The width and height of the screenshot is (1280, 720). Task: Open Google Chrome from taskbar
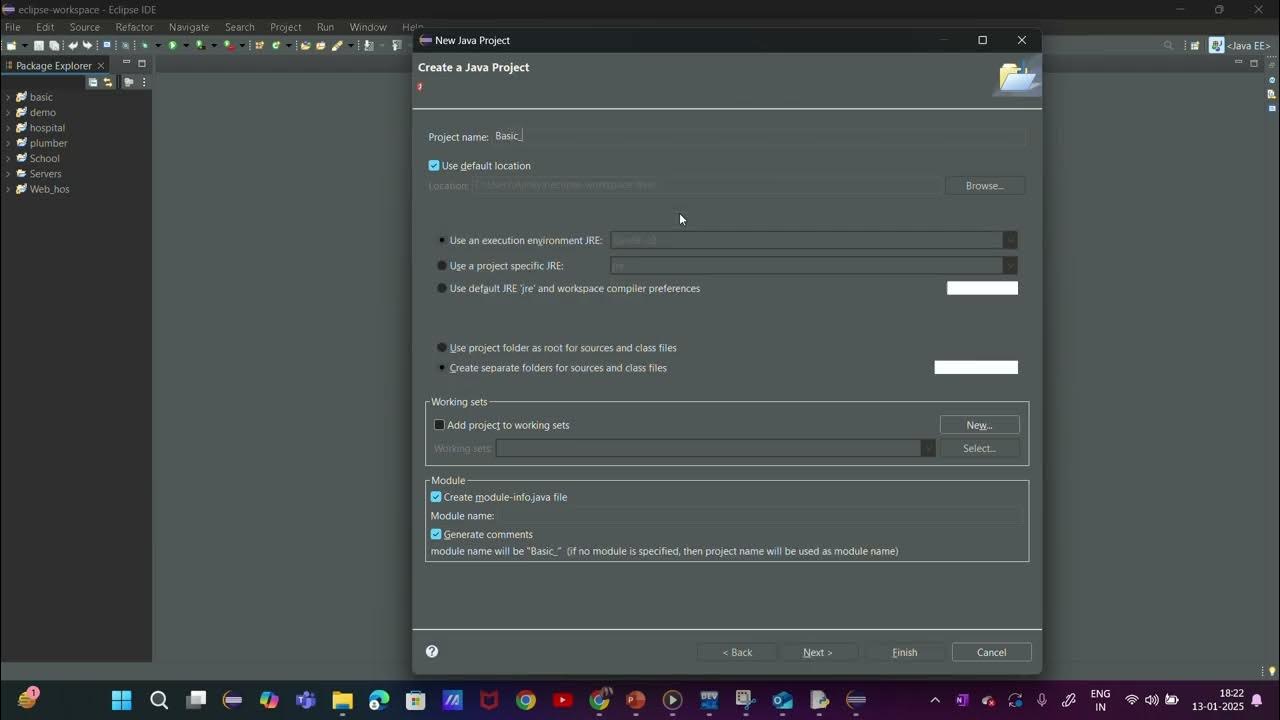526,700
